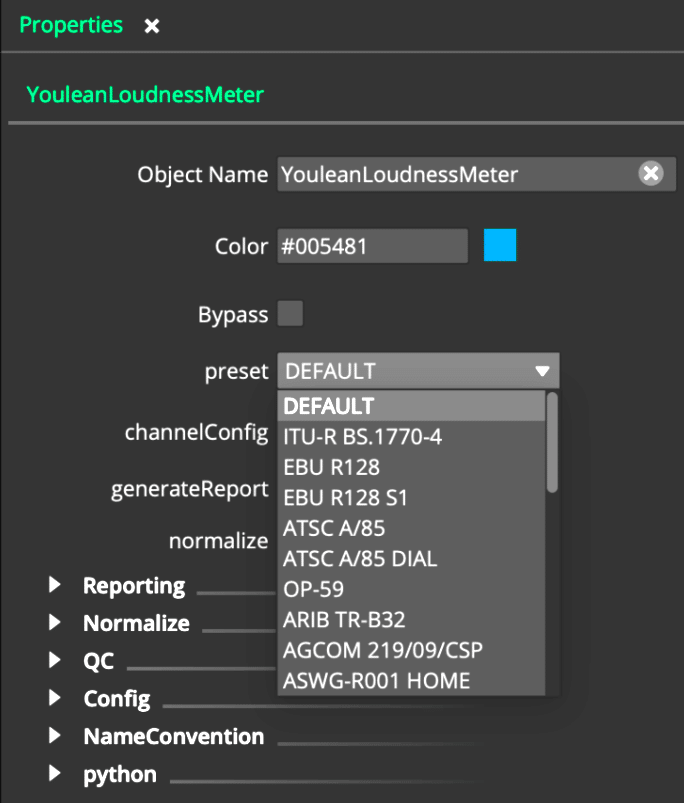Select the ATSC A/85 preset
The width and height of the screenshot is (684, 803).
[x=411, y=528]
